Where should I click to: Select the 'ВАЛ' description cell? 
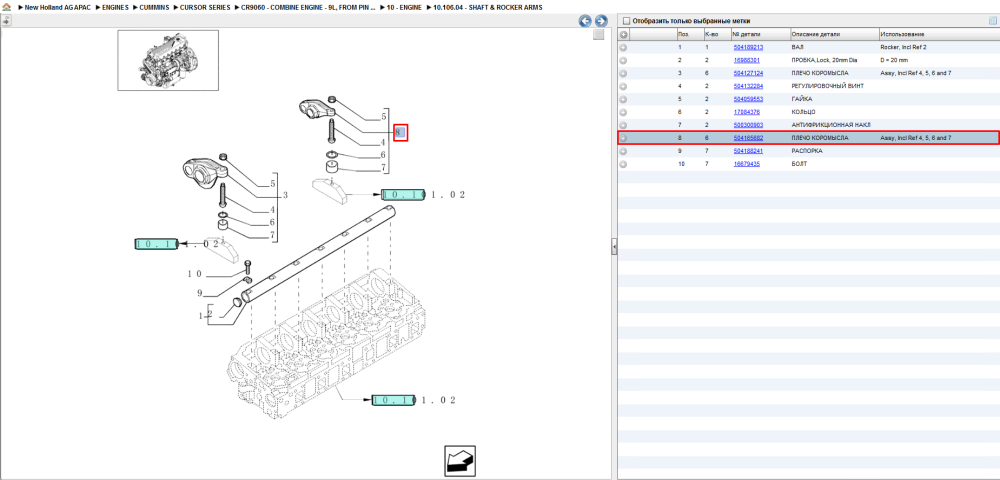point(797,47)
